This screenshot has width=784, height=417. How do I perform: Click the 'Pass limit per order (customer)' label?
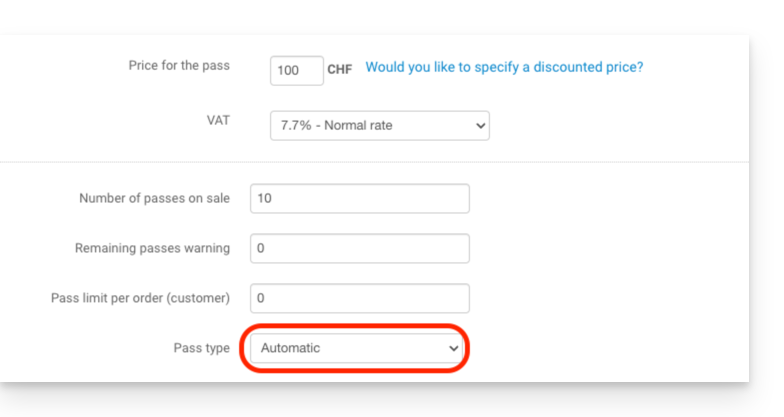pyautogui.click(x=140, y=298)
